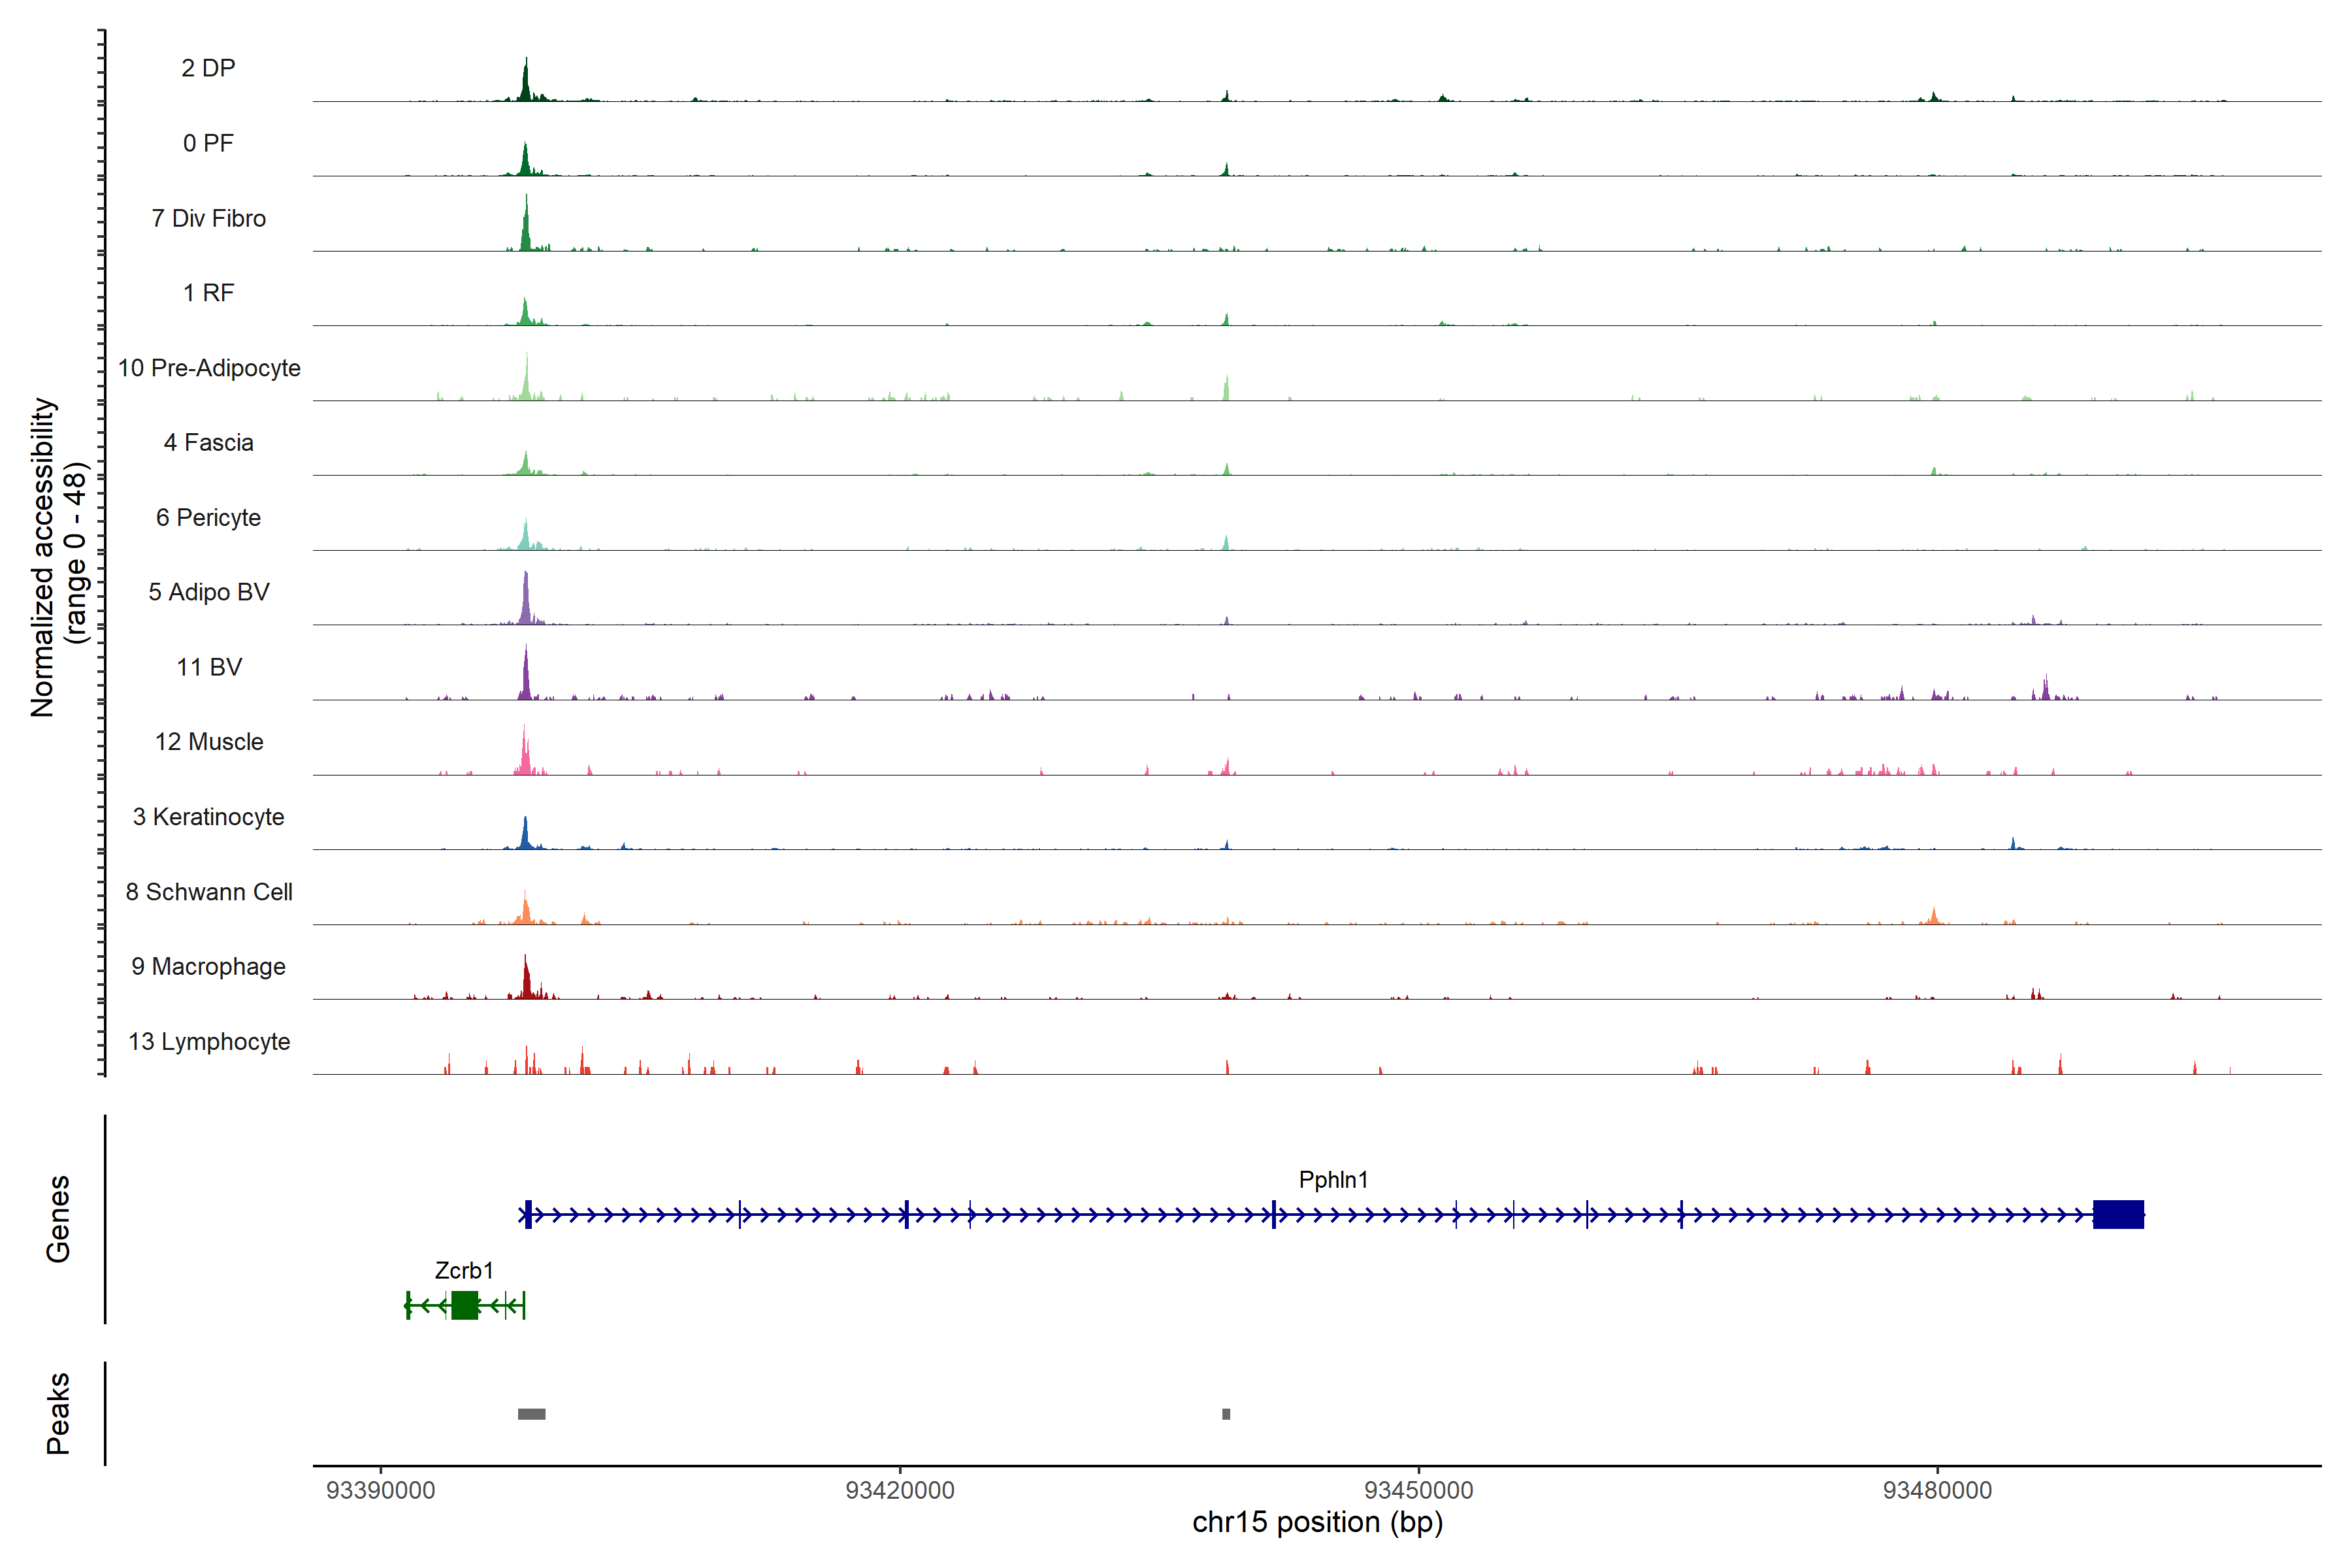Click the green Zcrb1 exon block
This screenshot has height=1568, width=2352.
pyautogui.click(x=464, y=1305)
